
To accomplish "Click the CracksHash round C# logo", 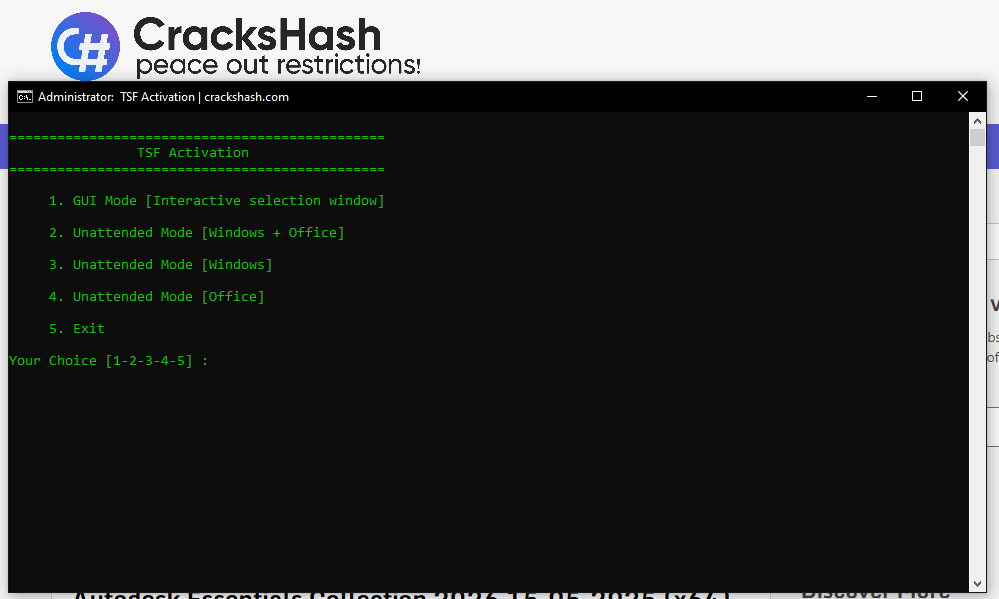I will pos(85,46).
